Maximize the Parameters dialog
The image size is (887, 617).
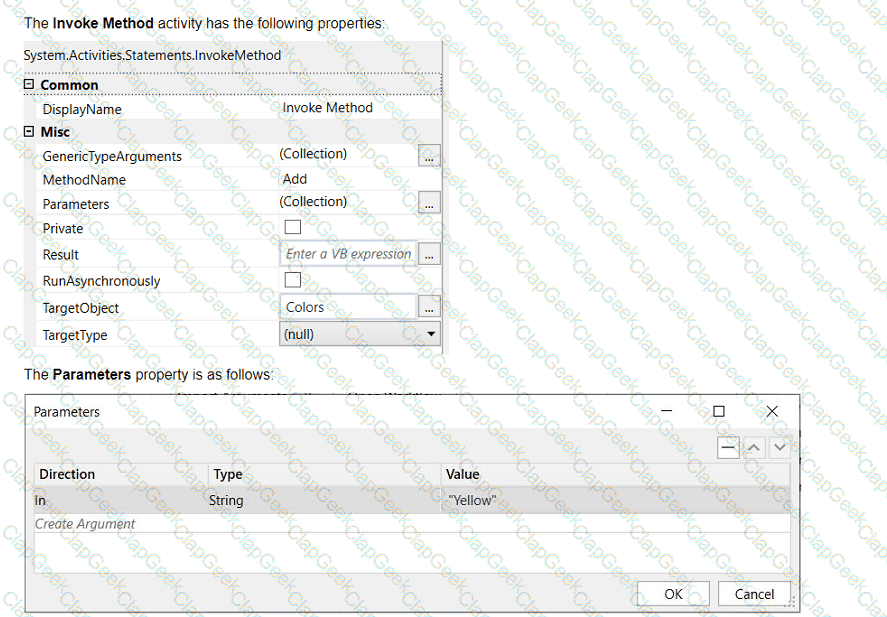(718, 411)
